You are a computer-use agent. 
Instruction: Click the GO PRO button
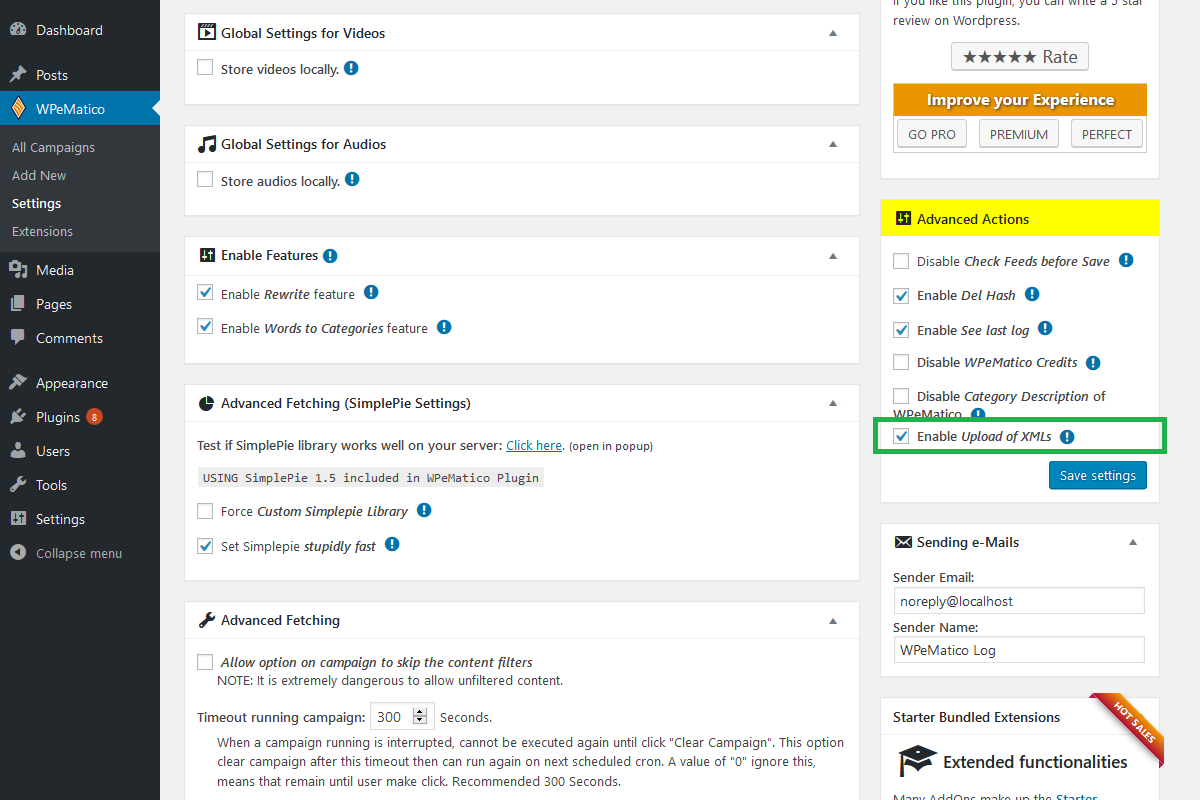932,134
